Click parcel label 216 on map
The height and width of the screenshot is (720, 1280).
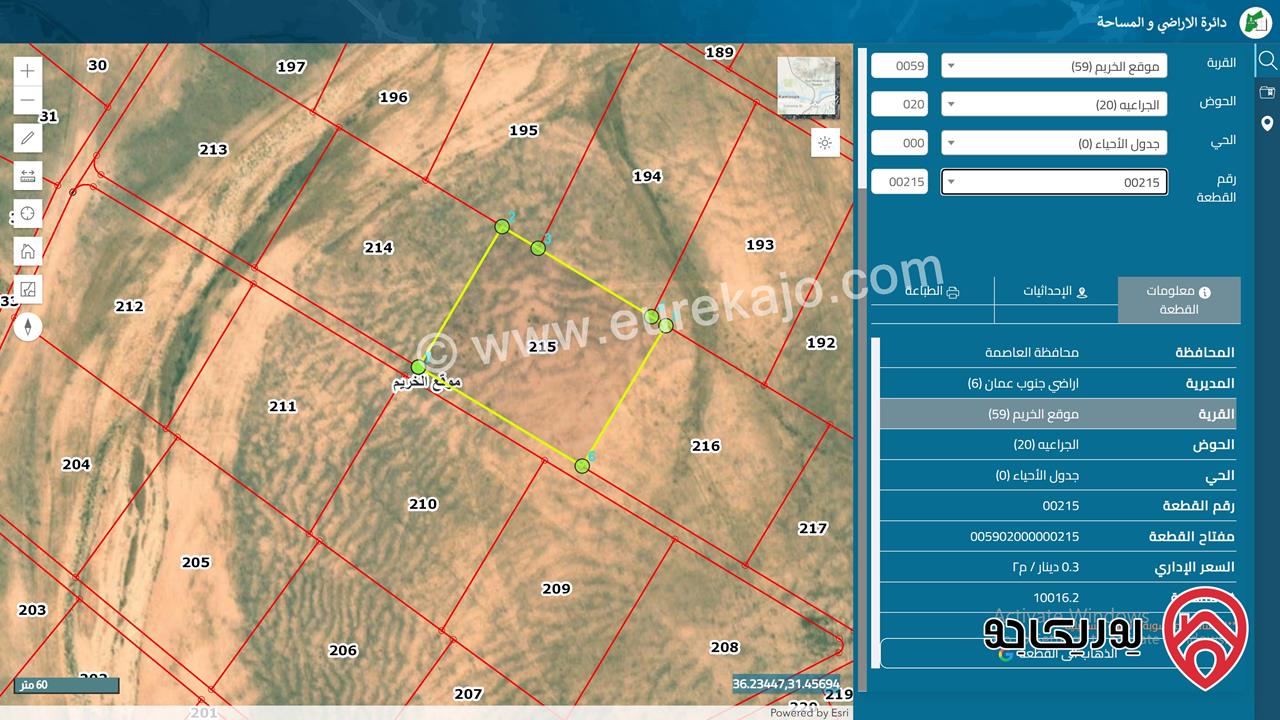tap(706, 445)
